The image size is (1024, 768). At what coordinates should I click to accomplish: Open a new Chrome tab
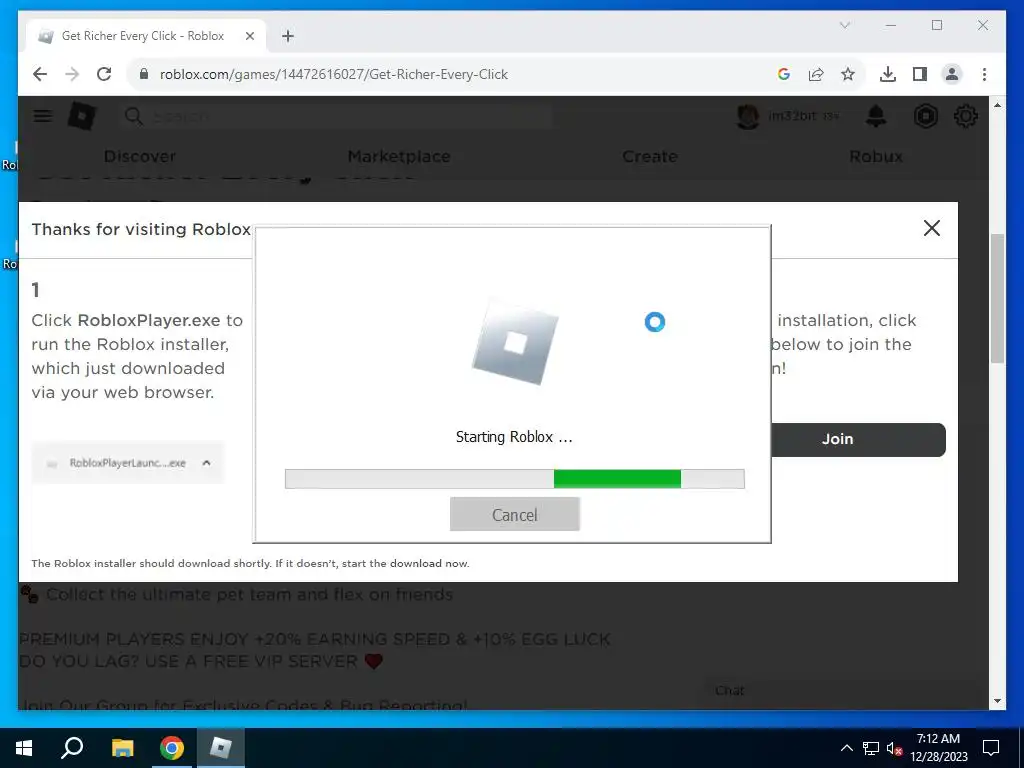pos(288,36)
